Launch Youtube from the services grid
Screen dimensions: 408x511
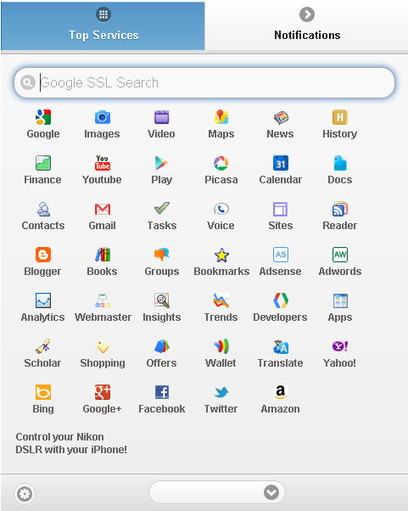pos(102,163)
